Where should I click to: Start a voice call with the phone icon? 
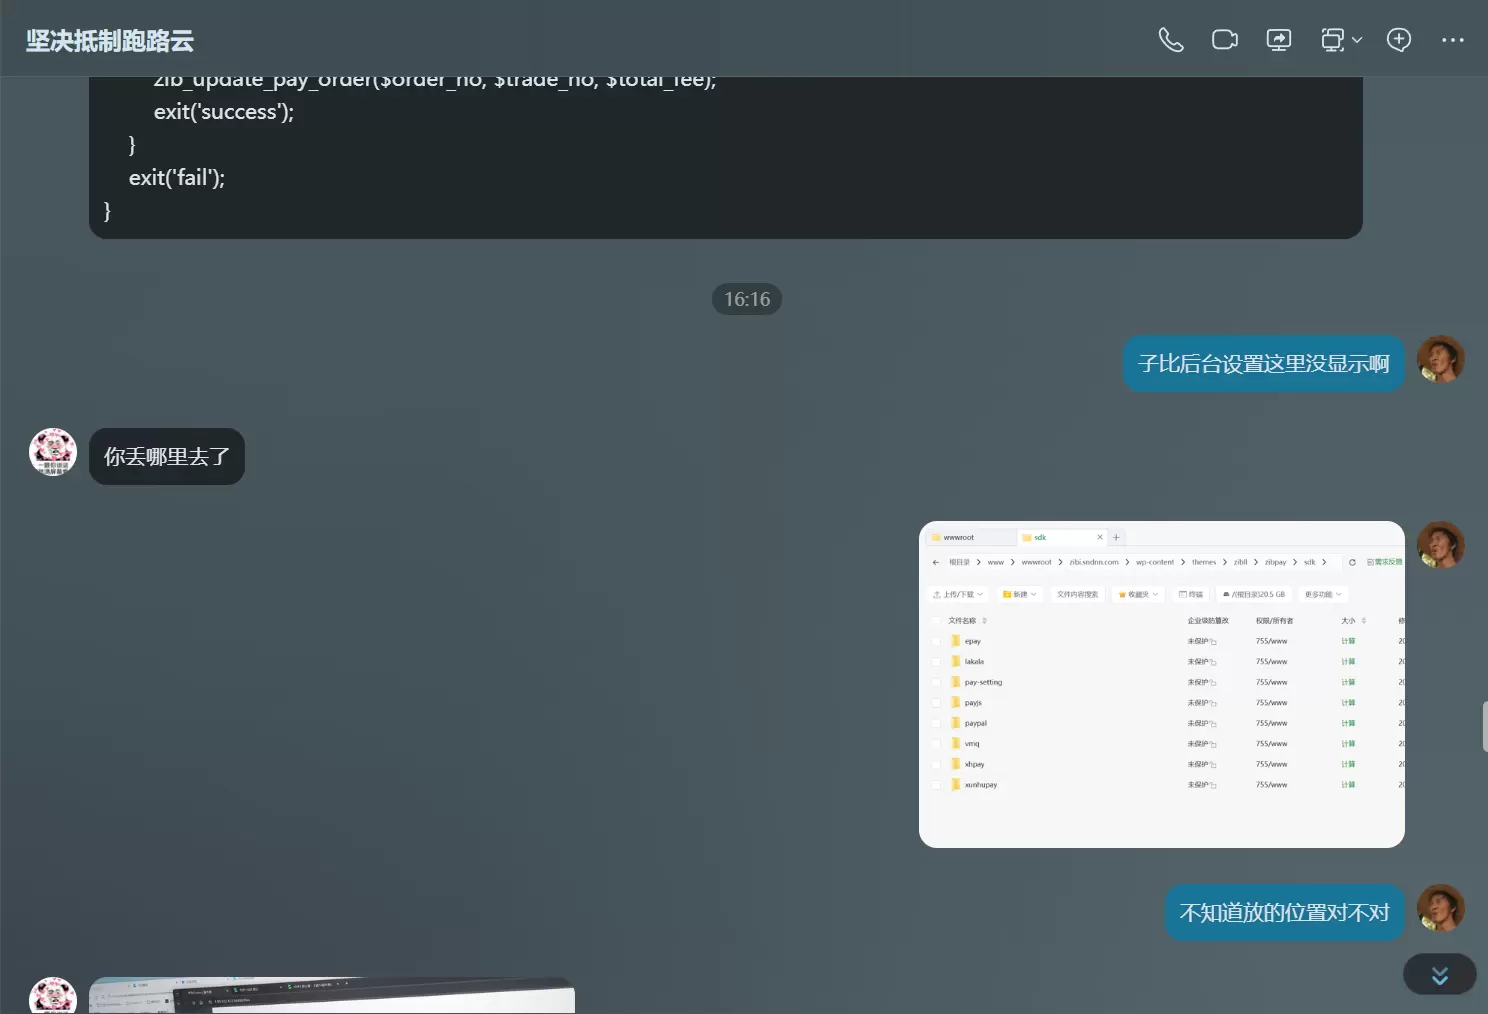point(1171,40)
